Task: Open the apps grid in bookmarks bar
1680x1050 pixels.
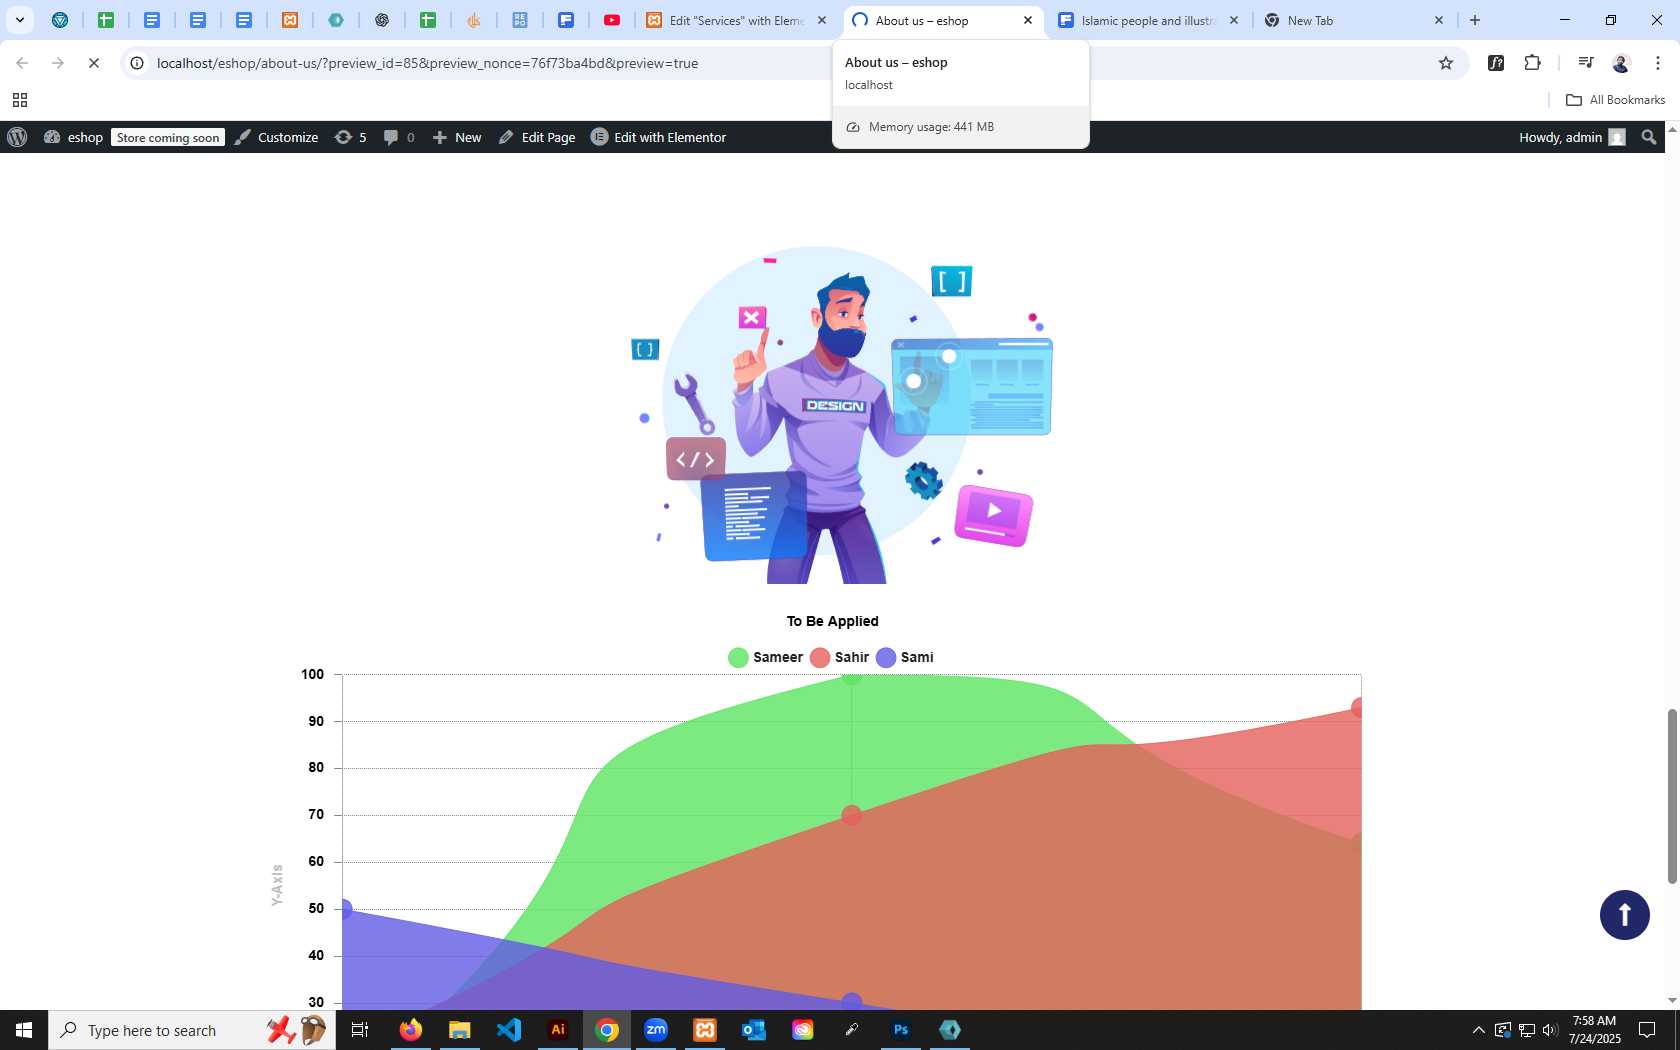Action: click(20, 100)
